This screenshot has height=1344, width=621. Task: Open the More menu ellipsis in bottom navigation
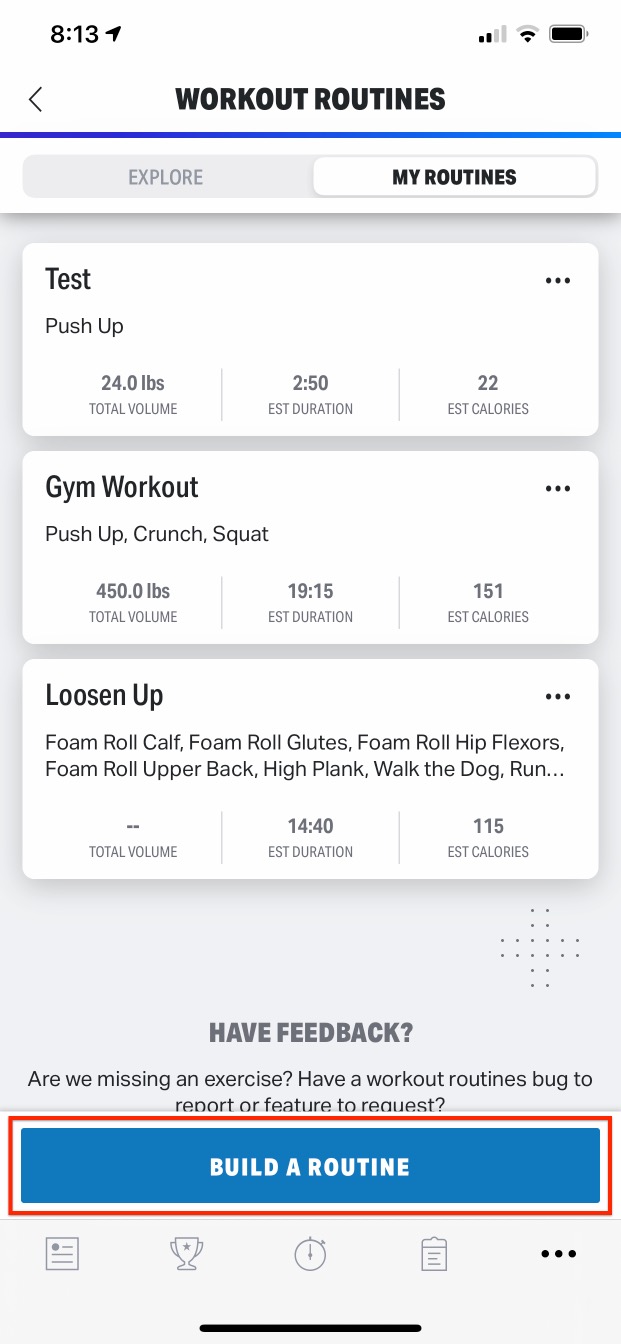point(558,1253)
